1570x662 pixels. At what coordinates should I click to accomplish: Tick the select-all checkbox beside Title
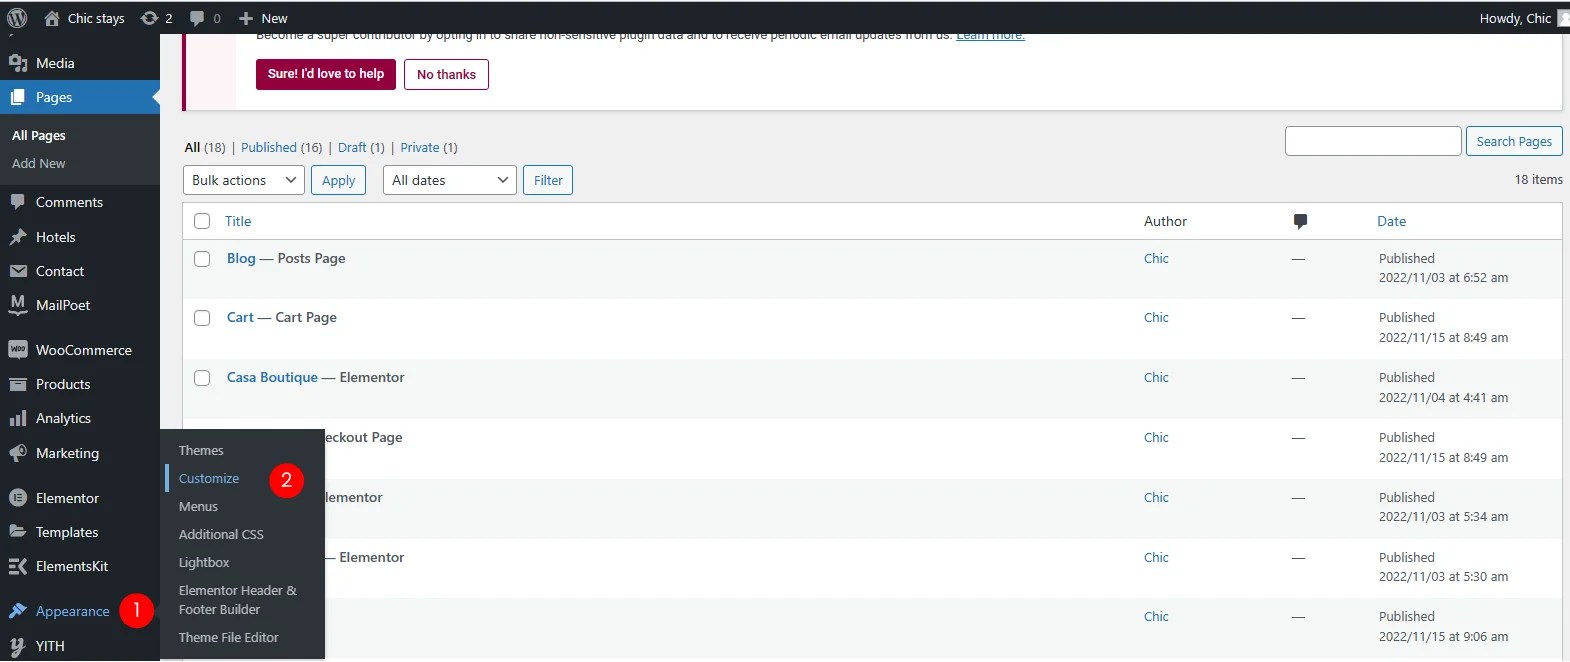point(202,221)
